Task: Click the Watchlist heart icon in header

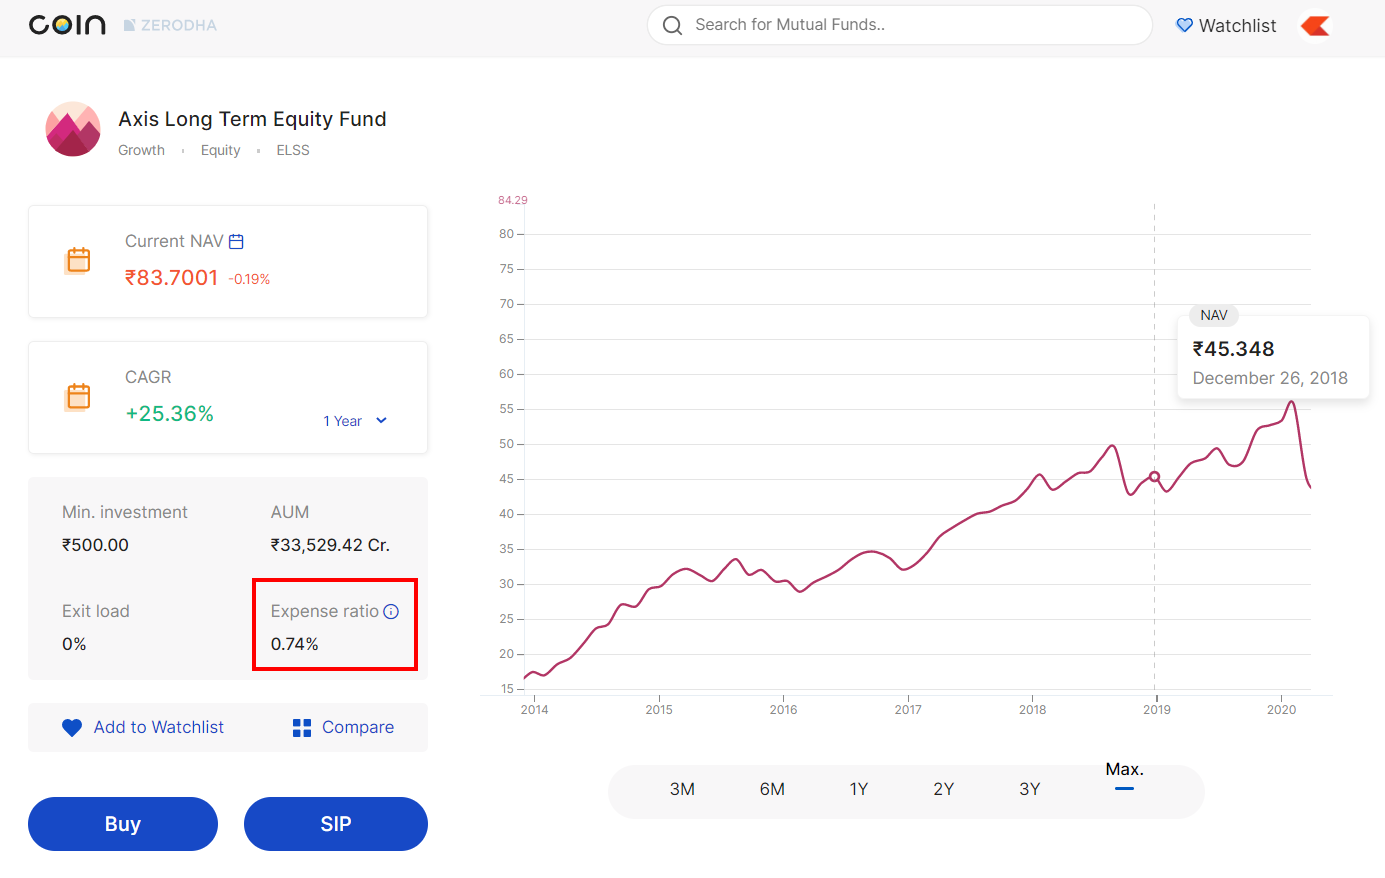Action: point(1184,25)
